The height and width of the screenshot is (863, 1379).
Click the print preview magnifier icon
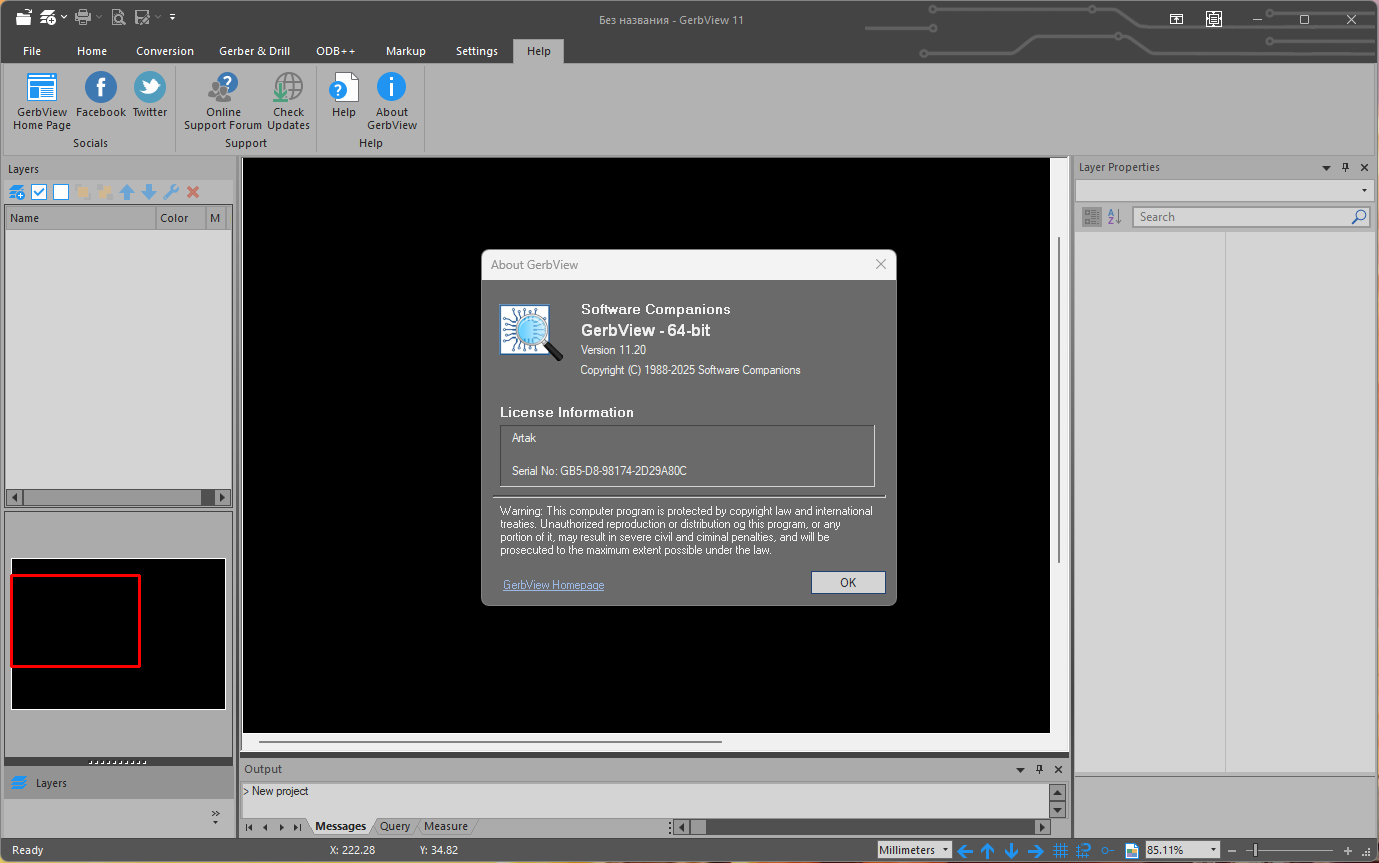coord(118,17)
